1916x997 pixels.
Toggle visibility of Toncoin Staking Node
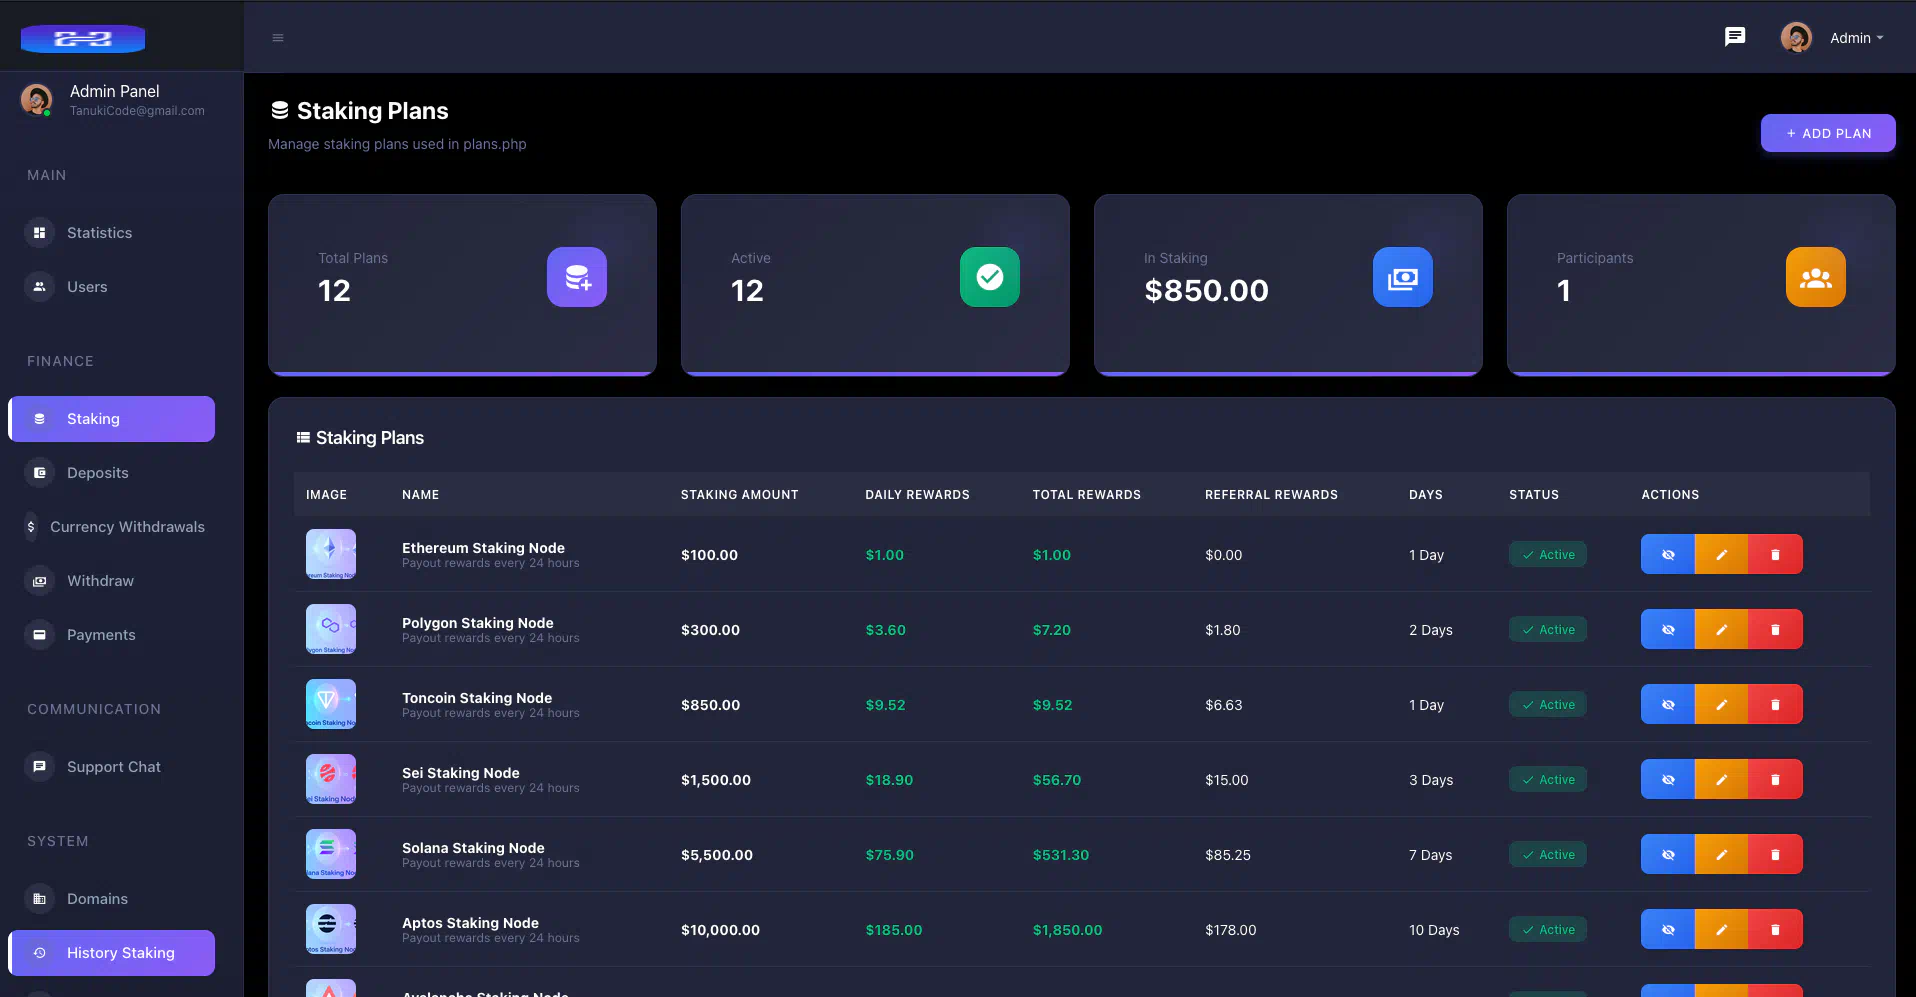pyautogui.click(x=1667, y=704)
